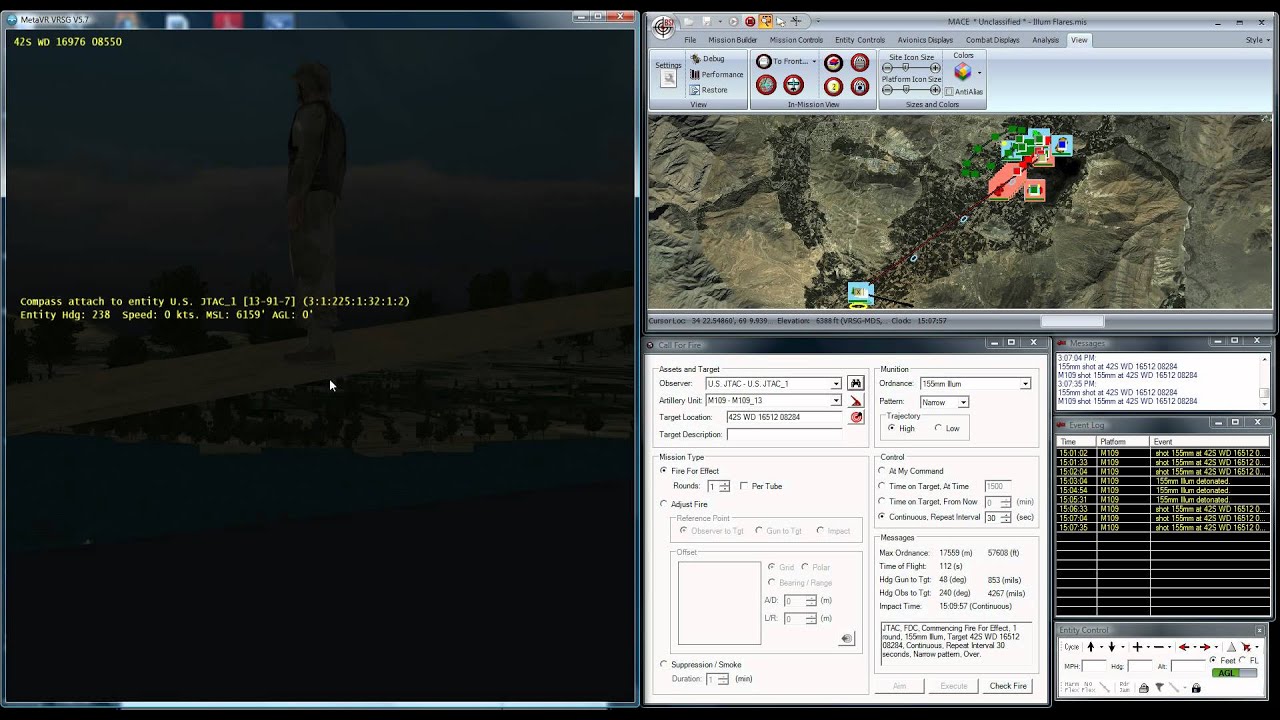Select the Suppression / Smoke radio button
Screen dimensions: 1280x720
coord(664,664)
